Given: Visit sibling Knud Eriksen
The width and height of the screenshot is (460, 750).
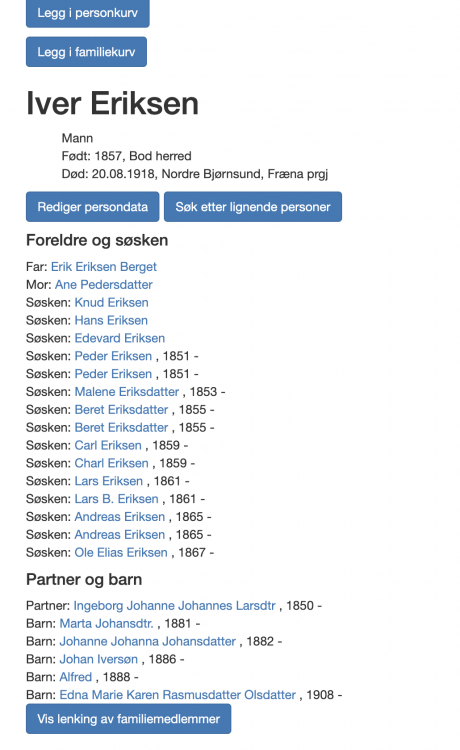Looking at the screenshot, I should click(111, 302).
